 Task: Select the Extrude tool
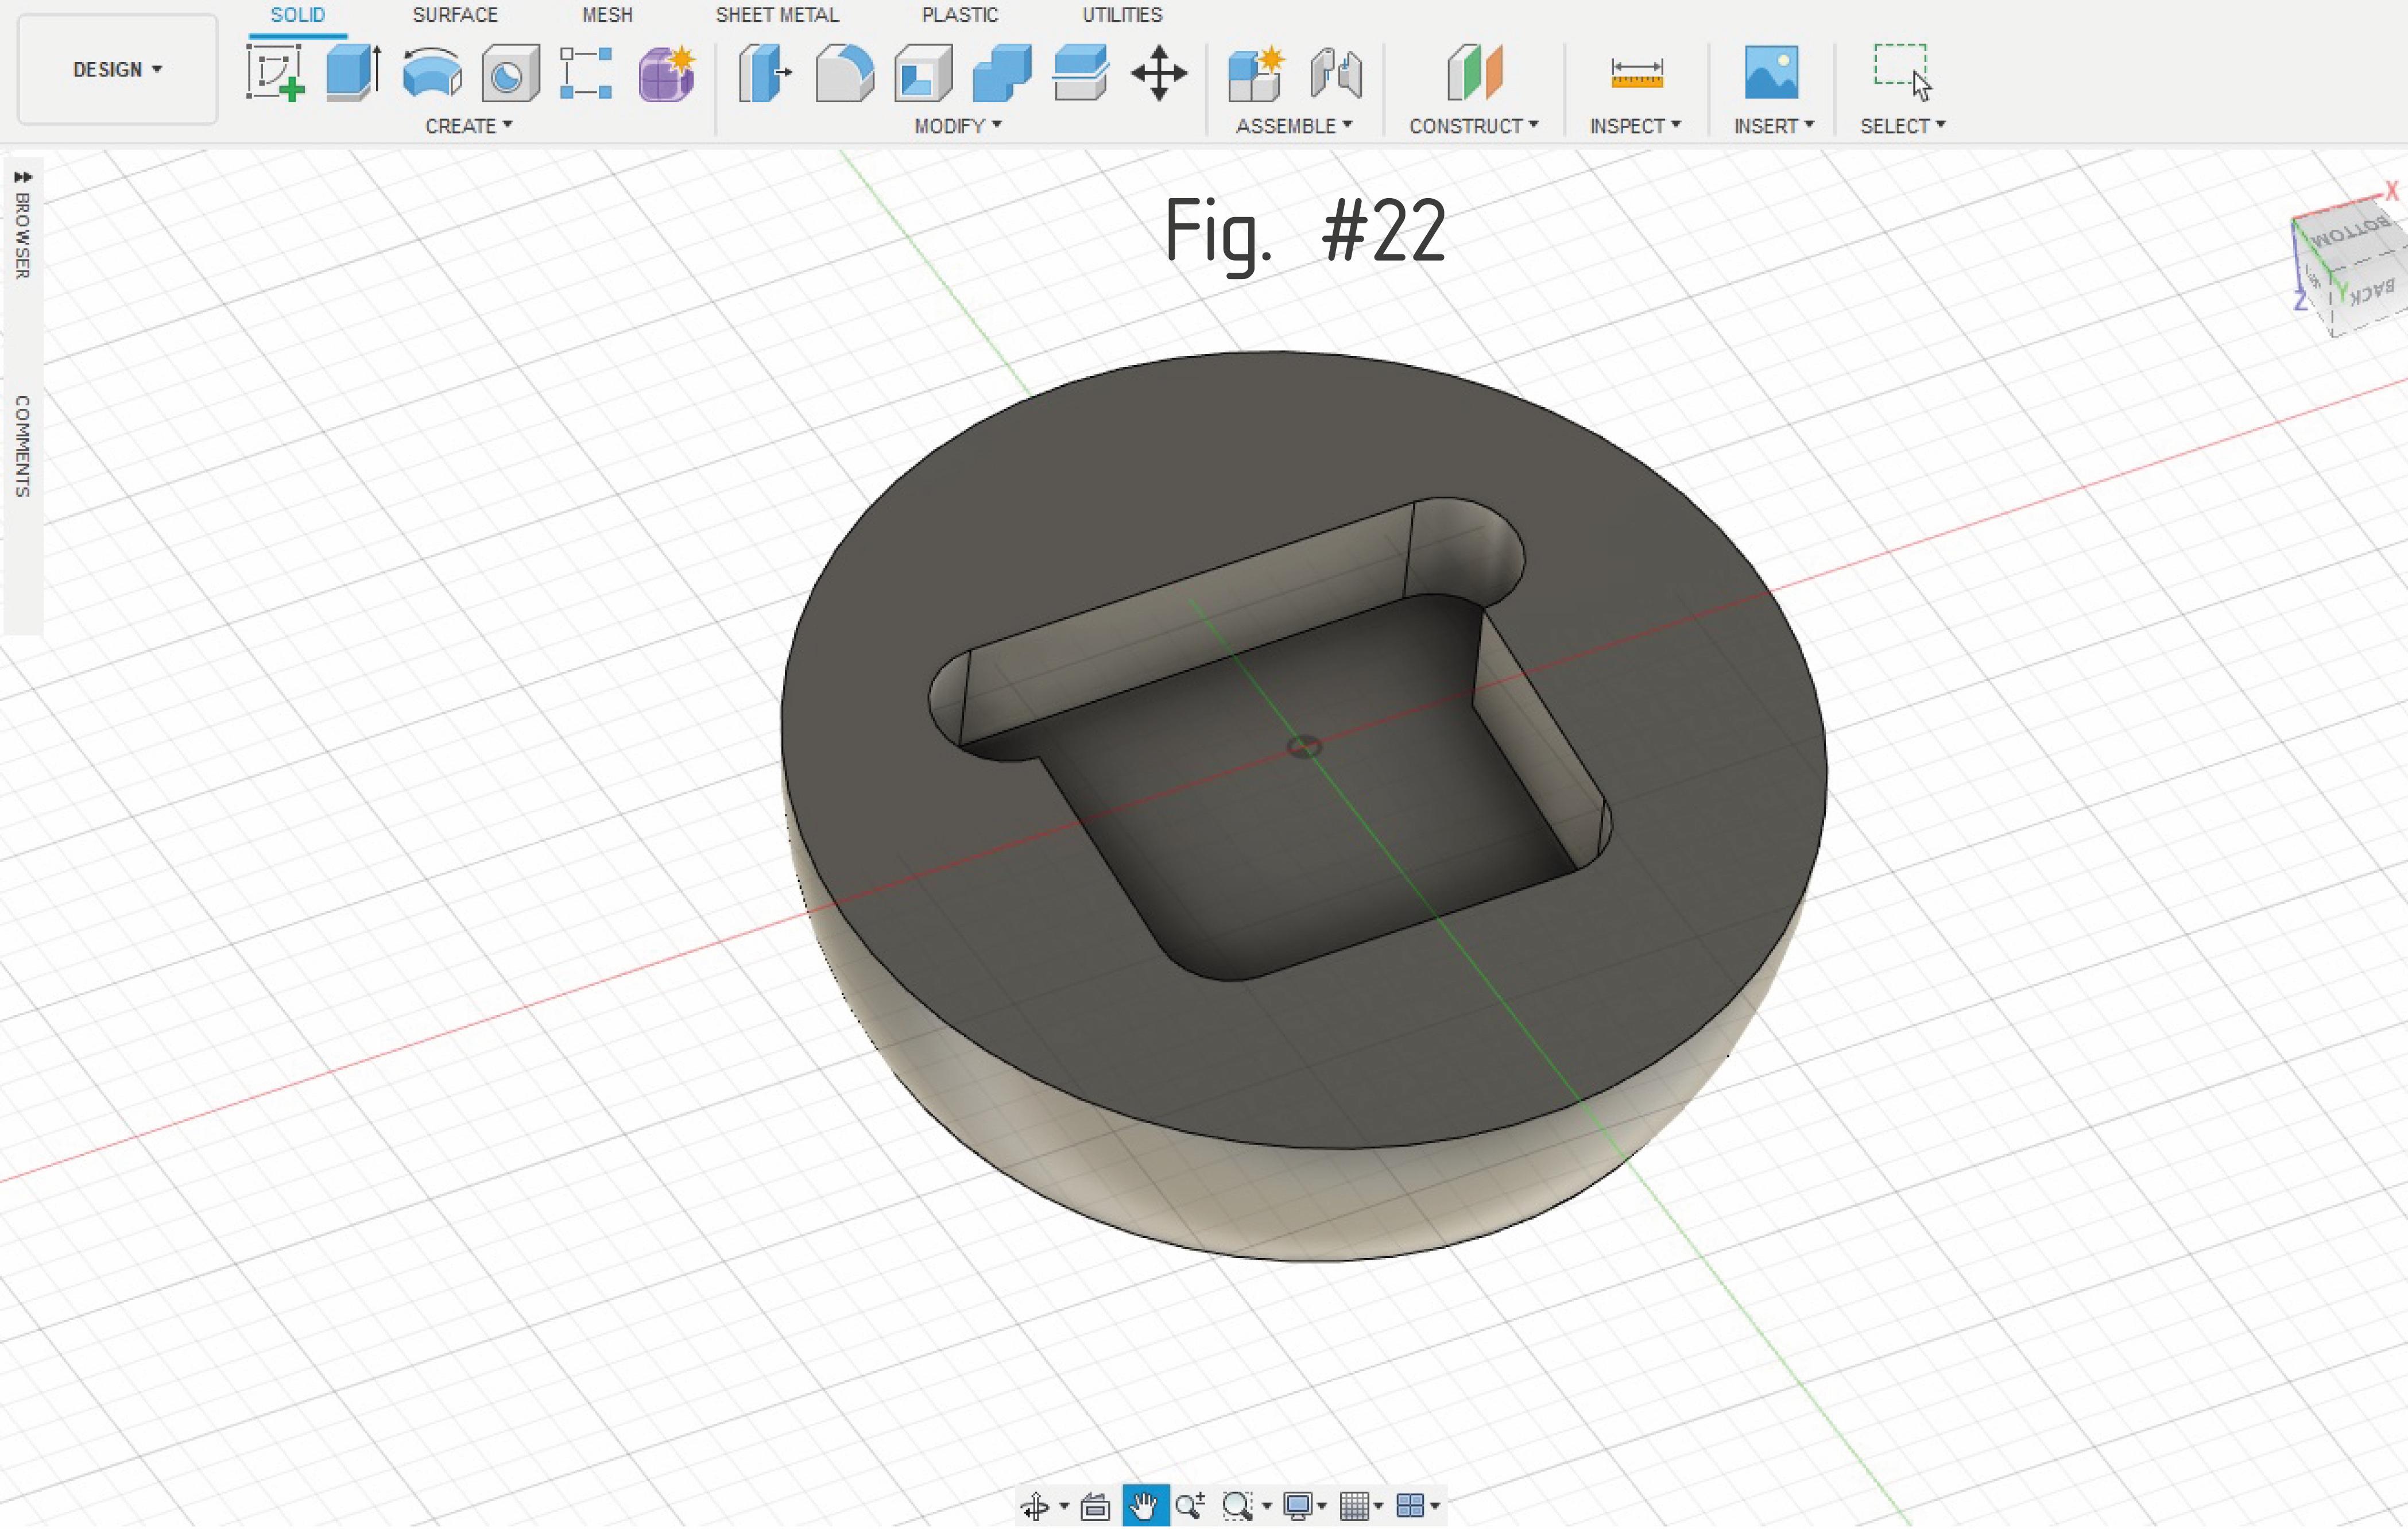(352, 73)
